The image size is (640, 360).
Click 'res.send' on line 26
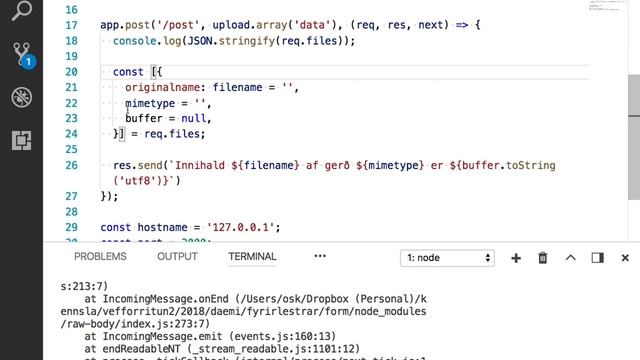[x=138, y=165]
